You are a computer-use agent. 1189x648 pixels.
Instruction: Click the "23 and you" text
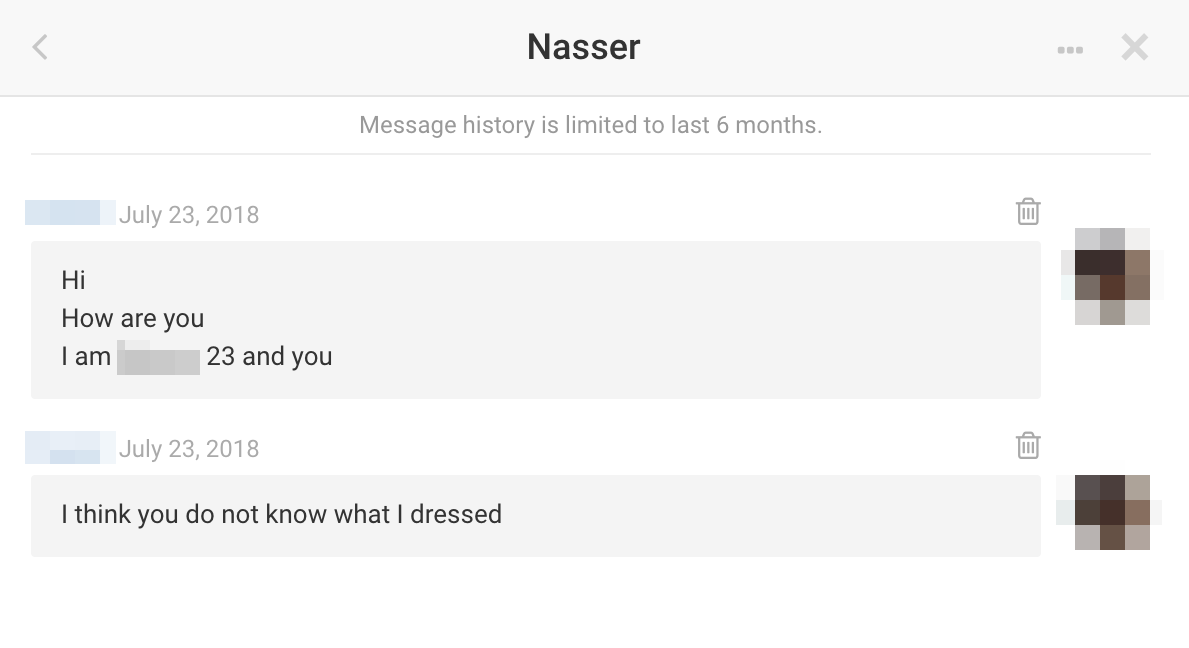(x=269, y=357)
